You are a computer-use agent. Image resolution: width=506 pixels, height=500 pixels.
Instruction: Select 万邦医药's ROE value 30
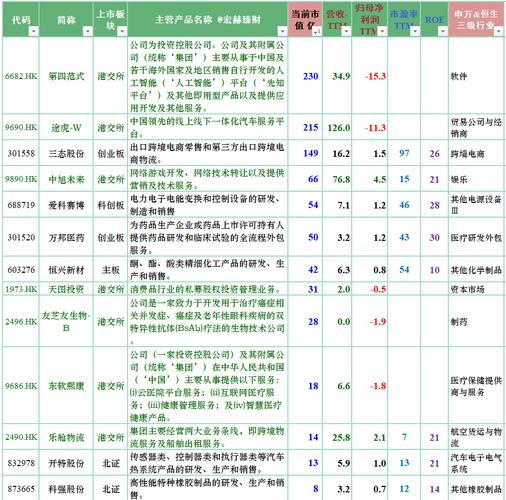pos(434,237)
